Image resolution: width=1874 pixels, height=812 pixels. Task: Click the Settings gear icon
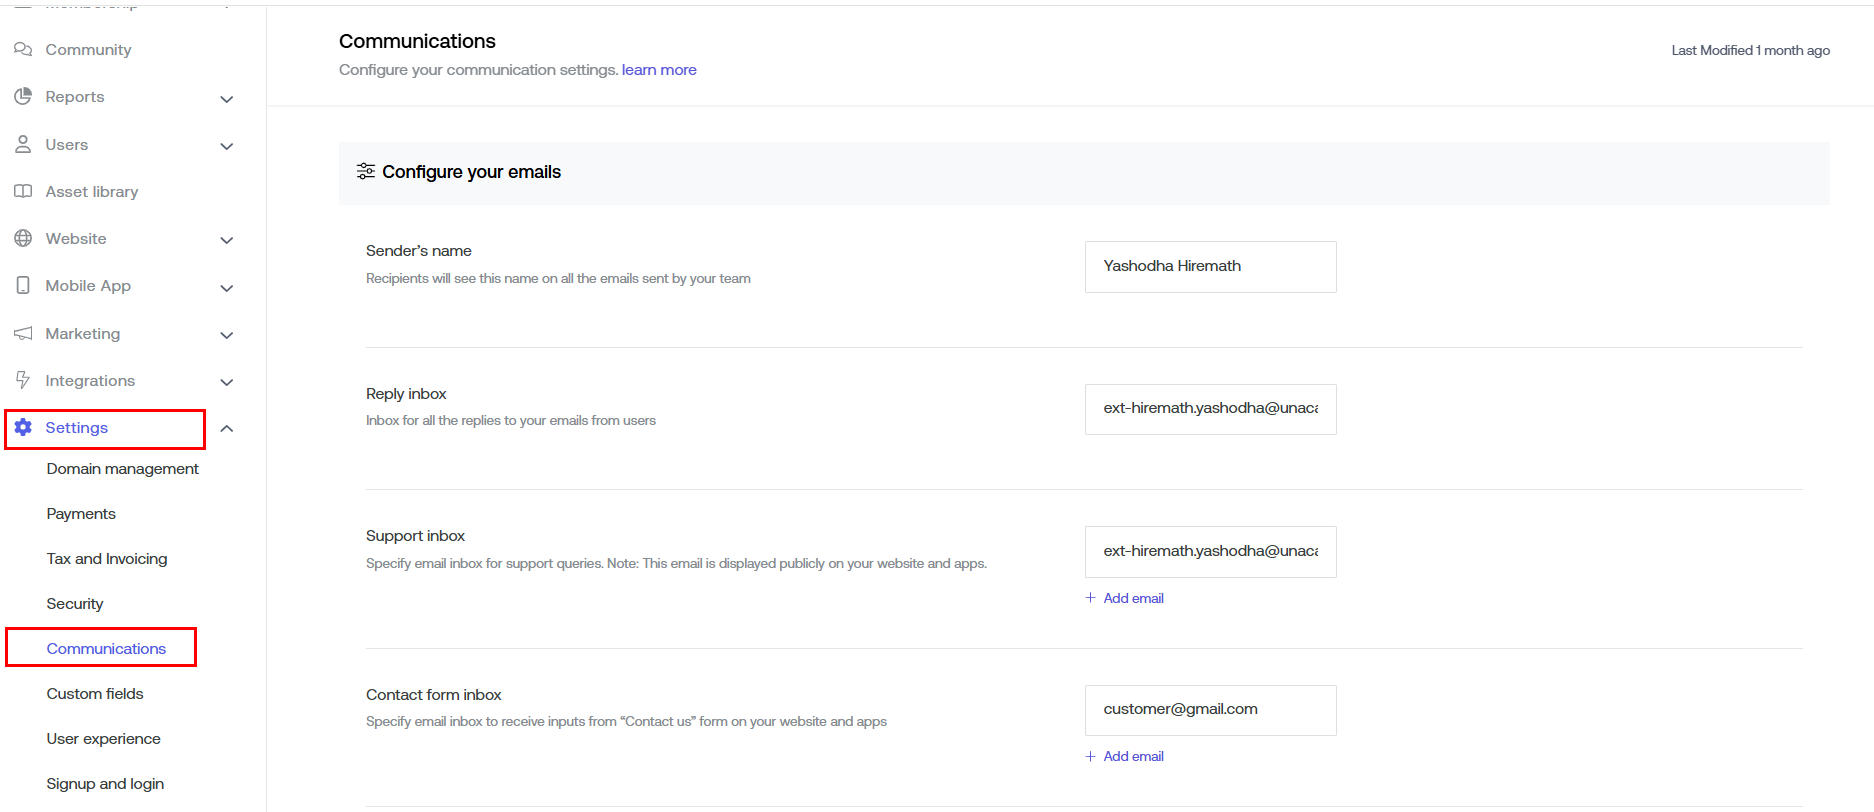point(23,428)
